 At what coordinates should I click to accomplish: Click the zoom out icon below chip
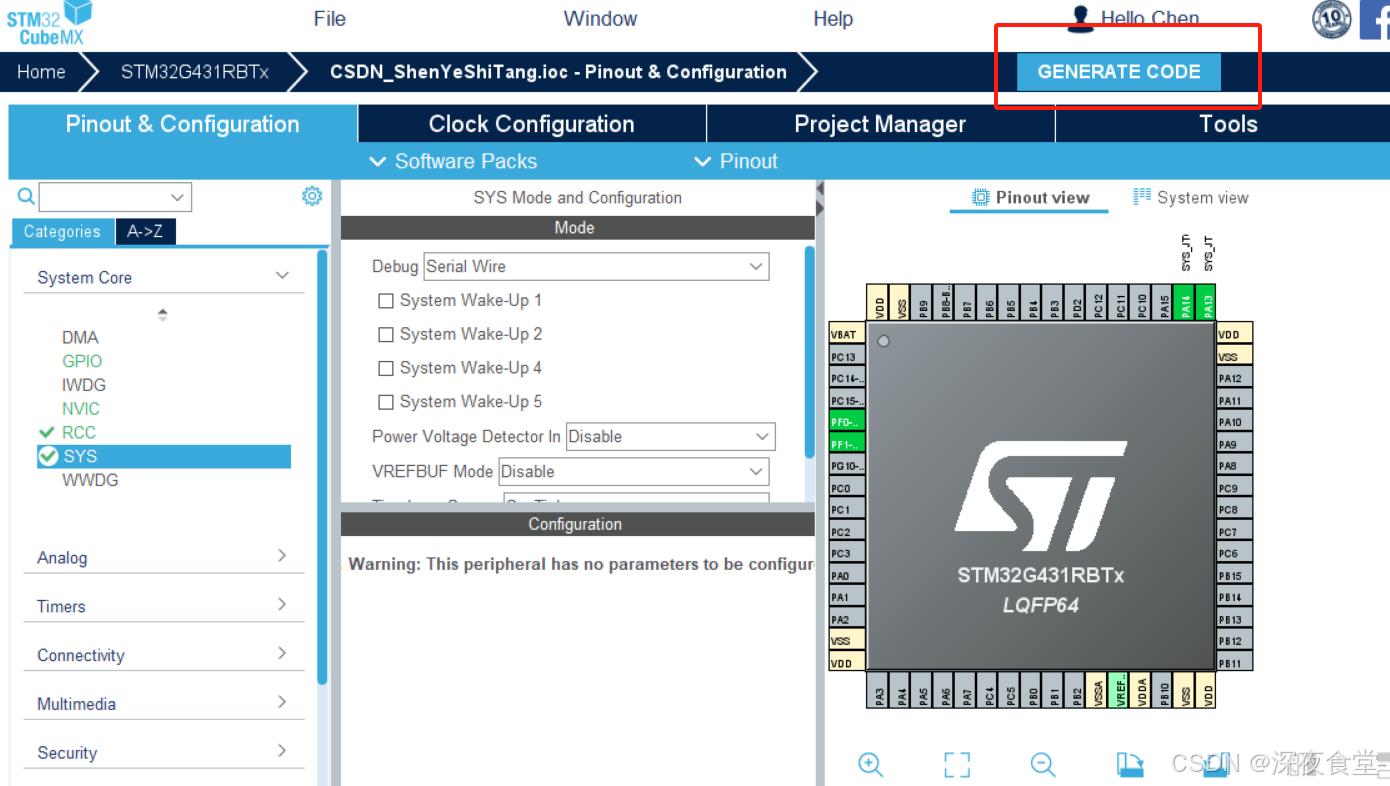(1043, 765)
